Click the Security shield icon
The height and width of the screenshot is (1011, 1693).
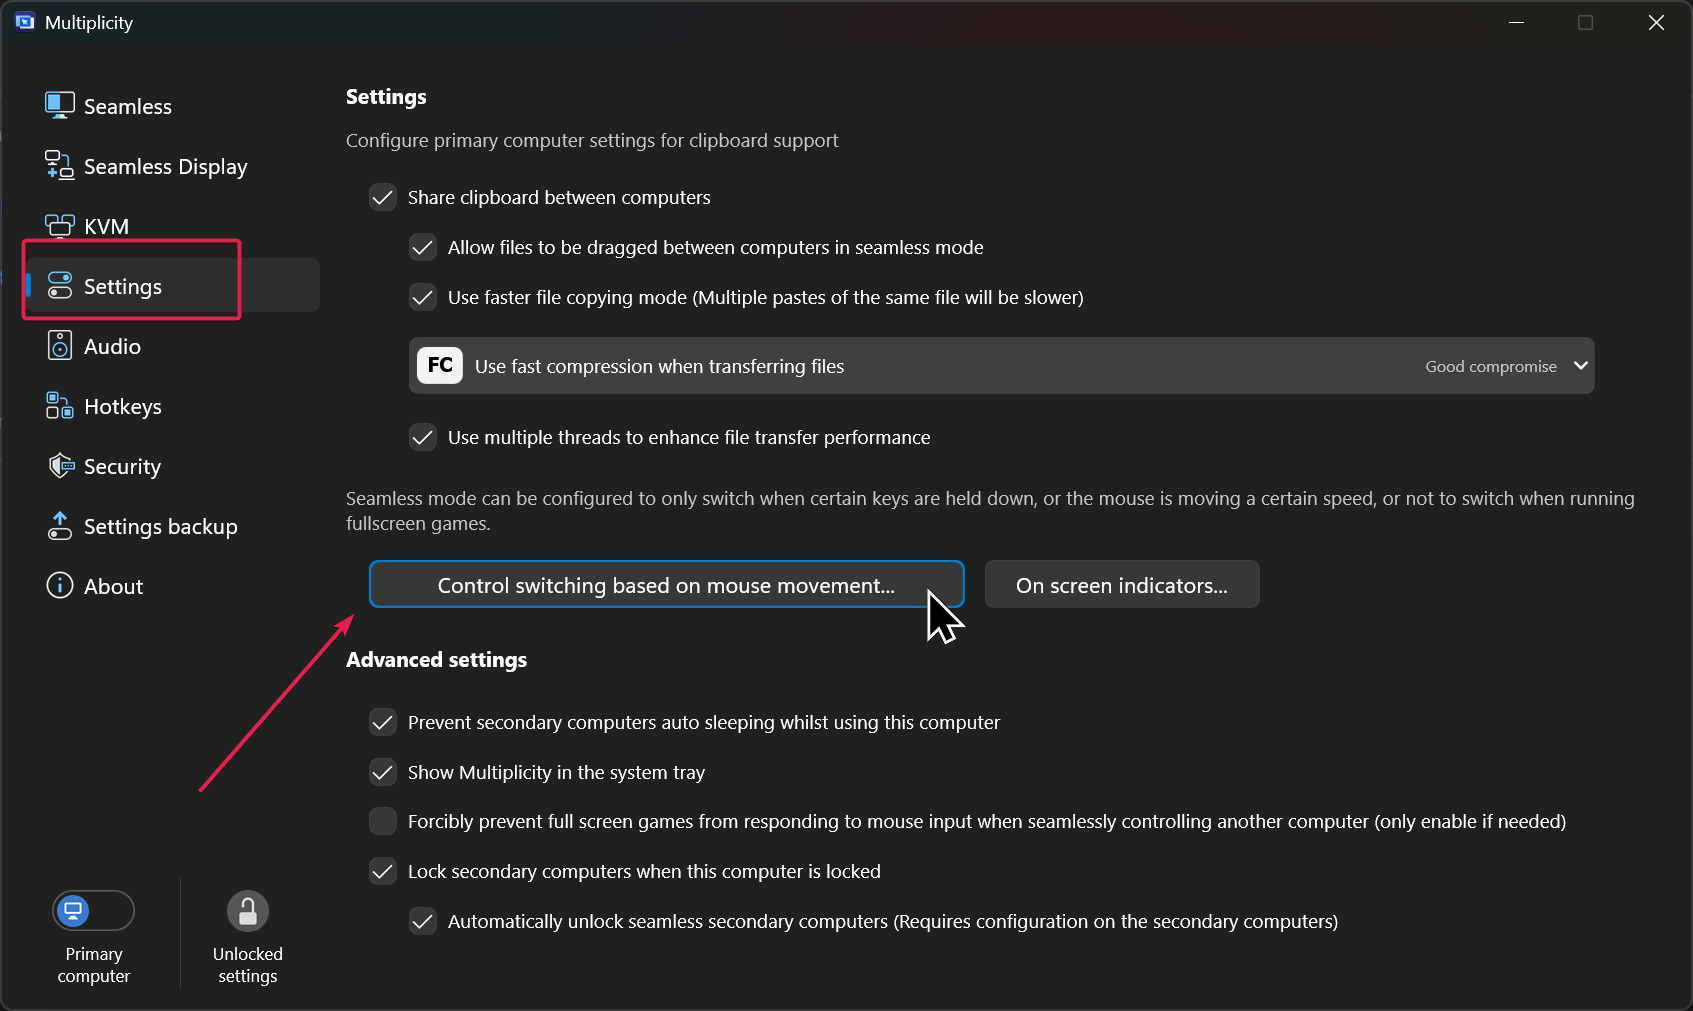(x=60, y=466)
